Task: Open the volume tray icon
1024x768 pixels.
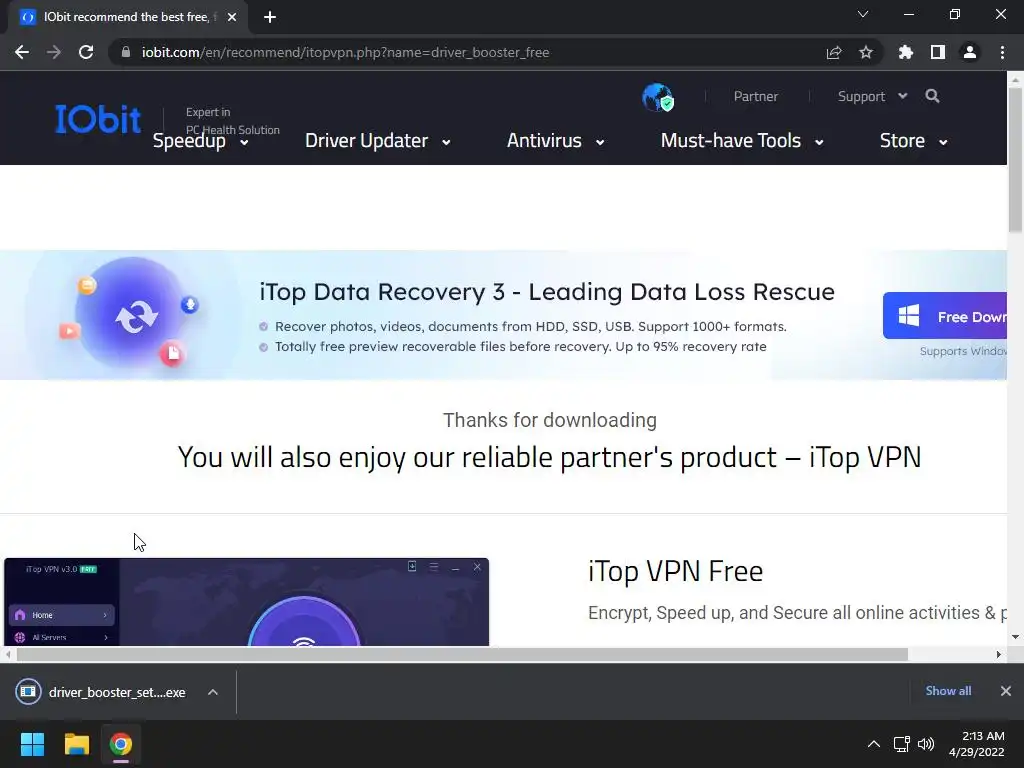Action: 926,744
